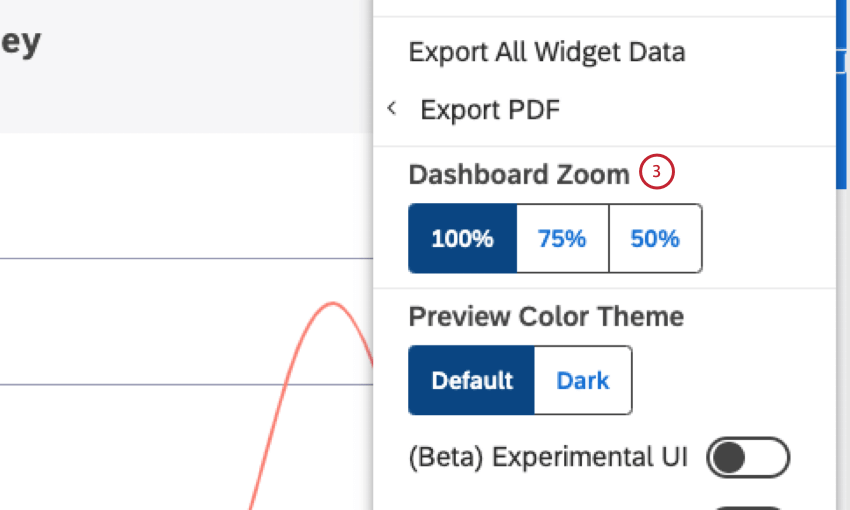Click the Dashboard Zoom section label

pyautogui.click(x=518, y=174)
